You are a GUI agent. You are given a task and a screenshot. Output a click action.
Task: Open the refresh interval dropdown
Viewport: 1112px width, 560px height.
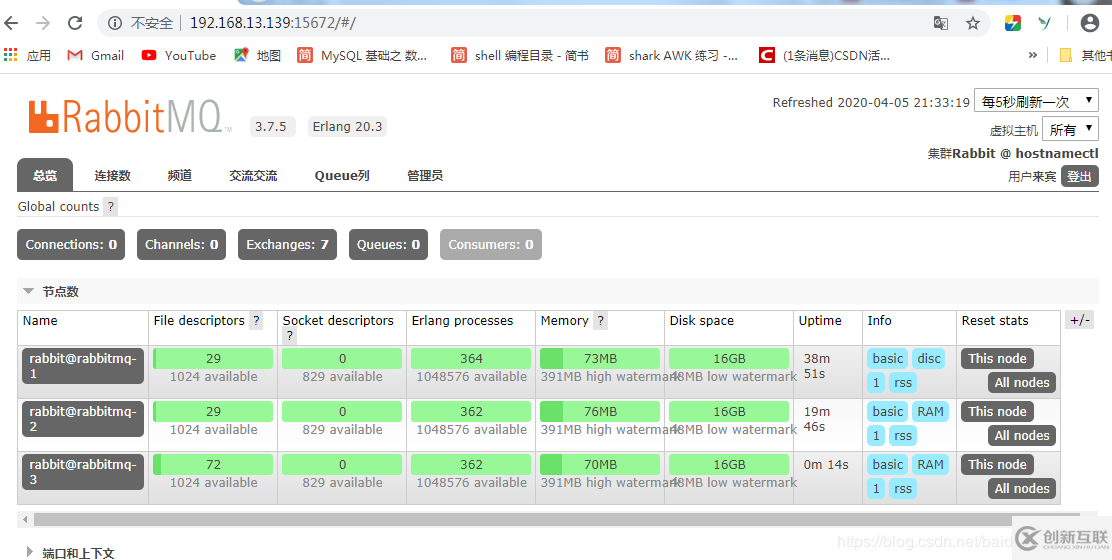pos(1036,101)
